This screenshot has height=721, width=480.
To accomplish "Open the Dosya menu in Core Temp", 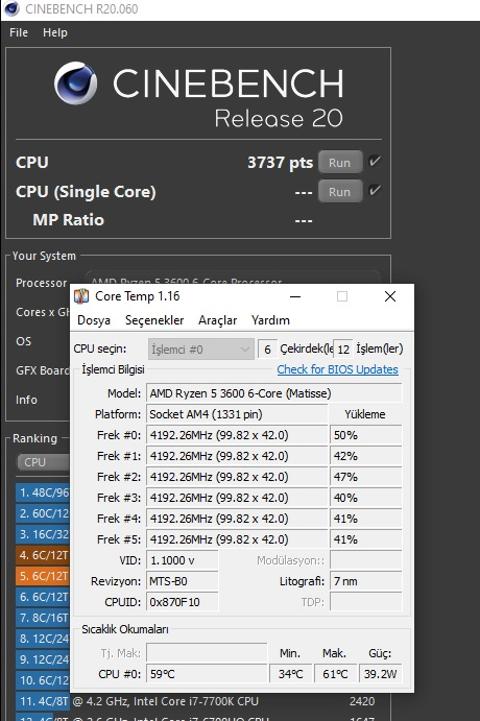I will pyautogui.click(x=94, y=320).
